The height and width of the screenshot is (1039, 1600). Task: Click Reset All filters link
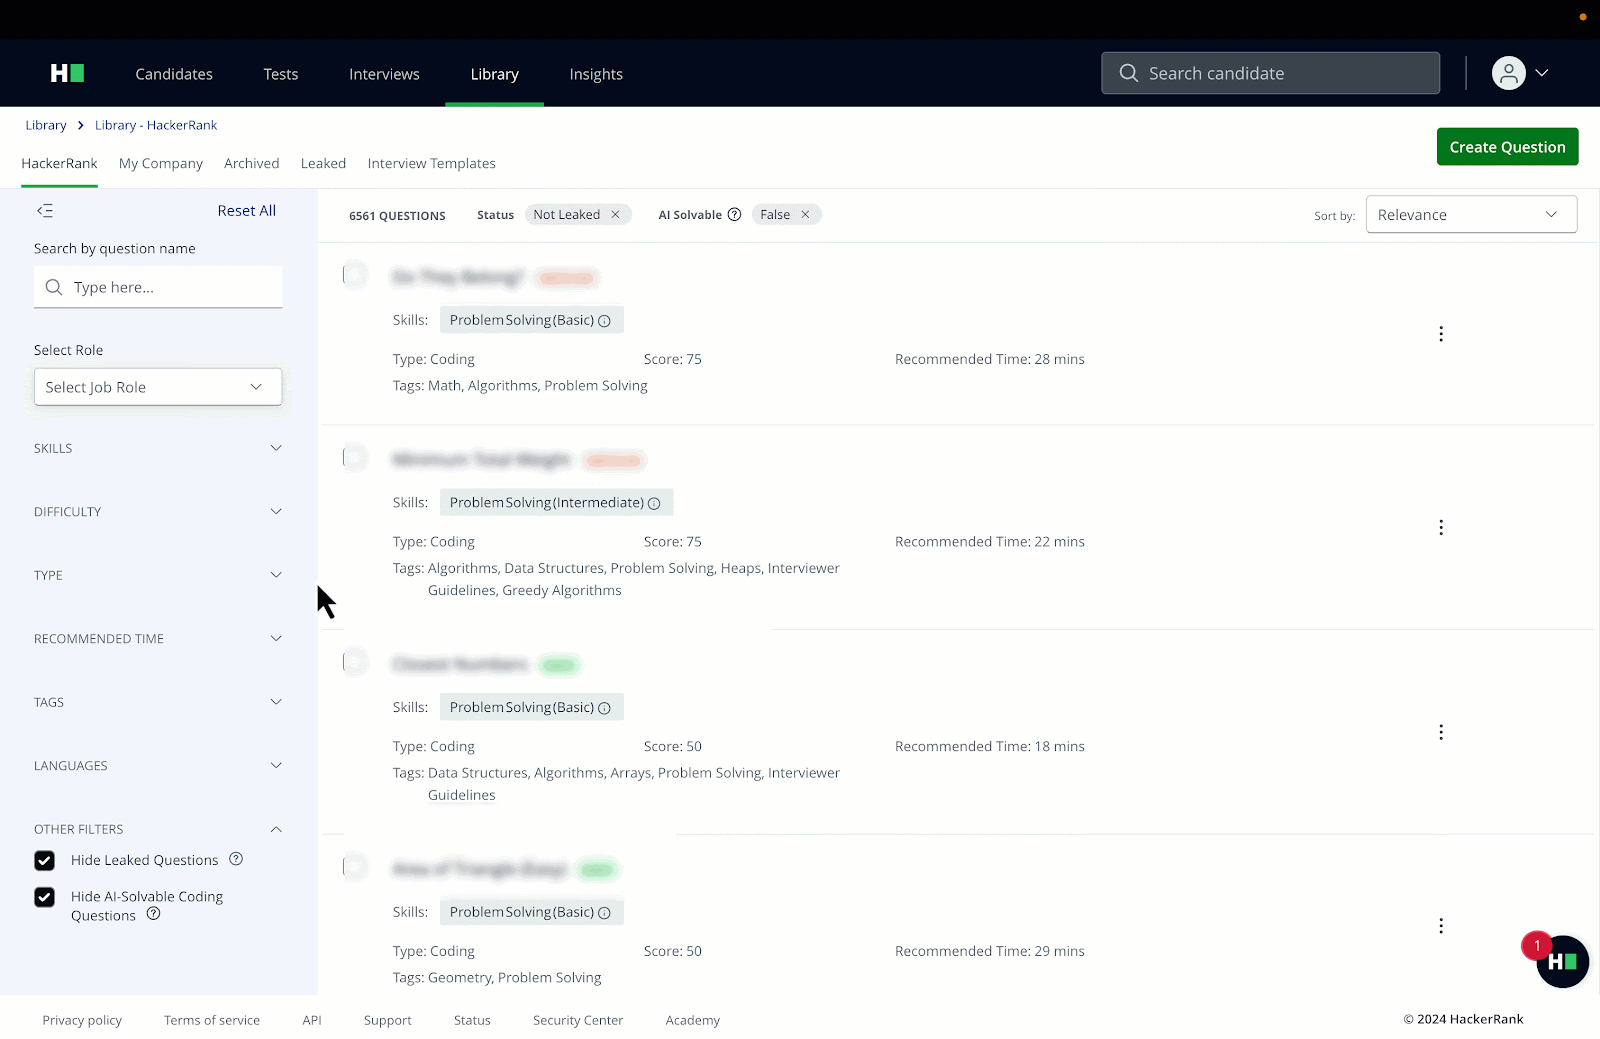(x=246, y=210)
